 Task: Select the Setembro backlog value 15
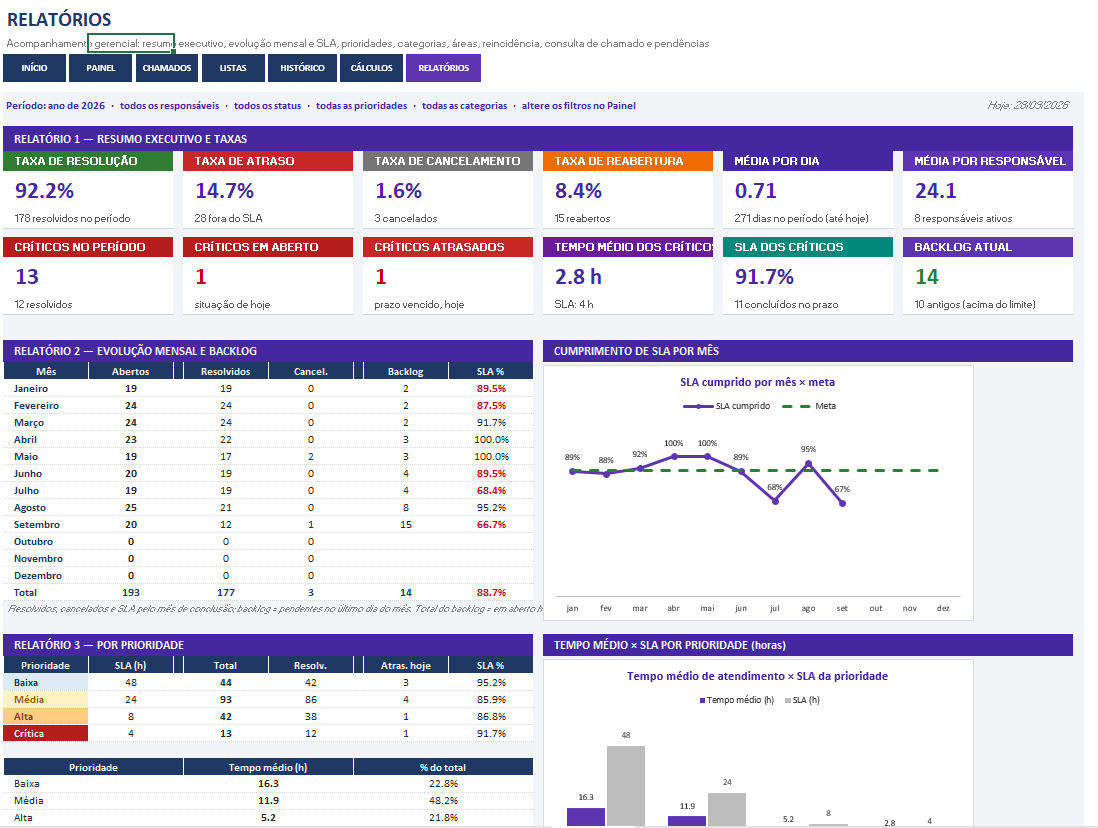coord(406,525)
